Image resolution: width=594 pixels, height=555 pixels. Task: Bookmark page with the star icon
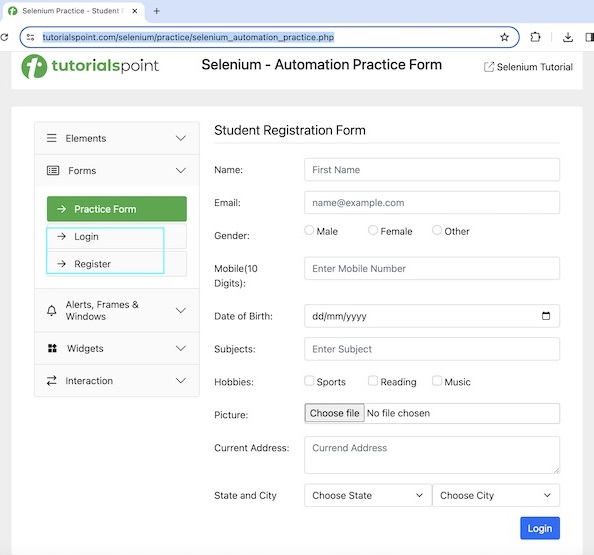[x=504, y=37]
